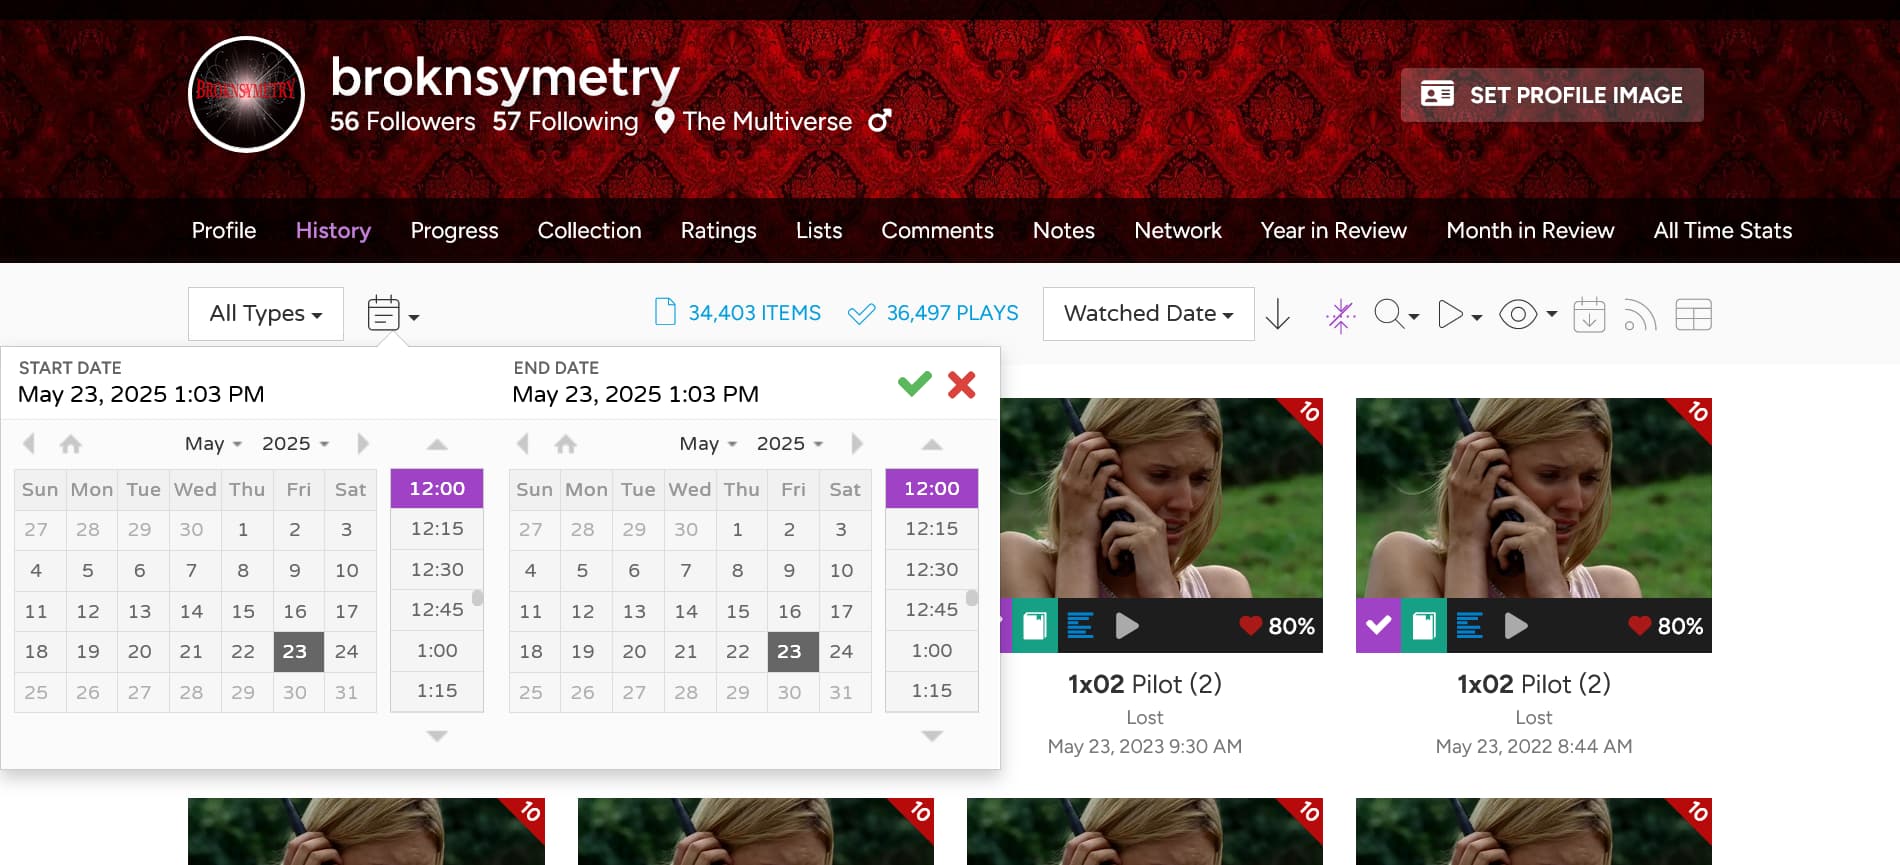Toggle collection on May 23, 2022 card
This screenshot has width=1900, height=865.
point(1423,626)
